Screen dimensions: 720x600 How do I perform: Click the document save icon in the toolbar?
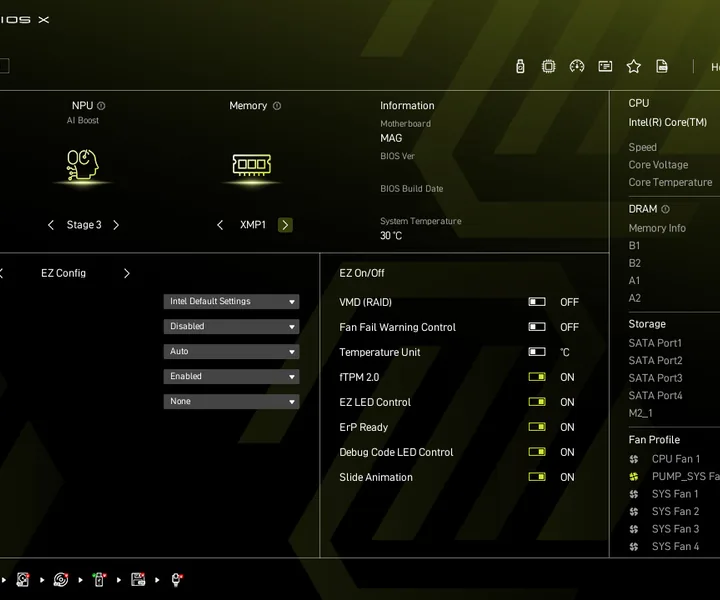[662, 67]
